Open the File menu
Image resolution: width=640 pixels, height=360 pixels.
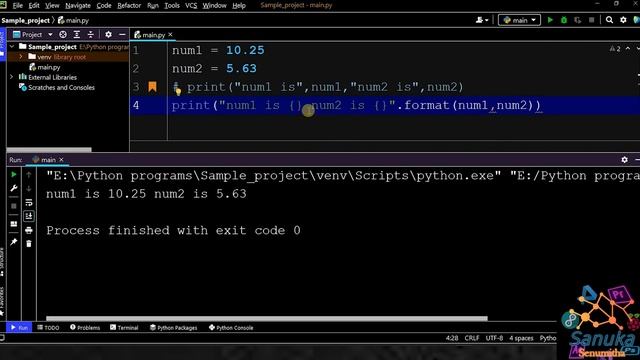point(18,5)
